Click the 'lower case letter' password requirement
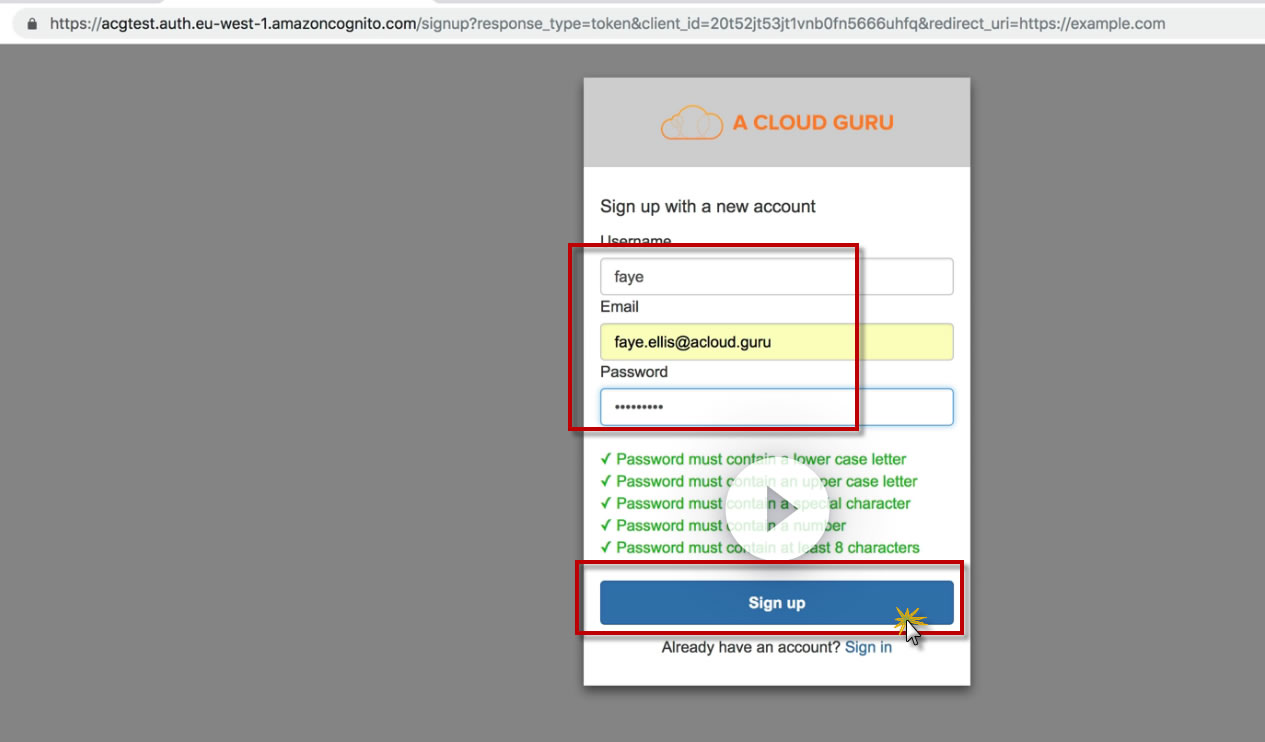Screen dimensions: 1265x742 753,459
